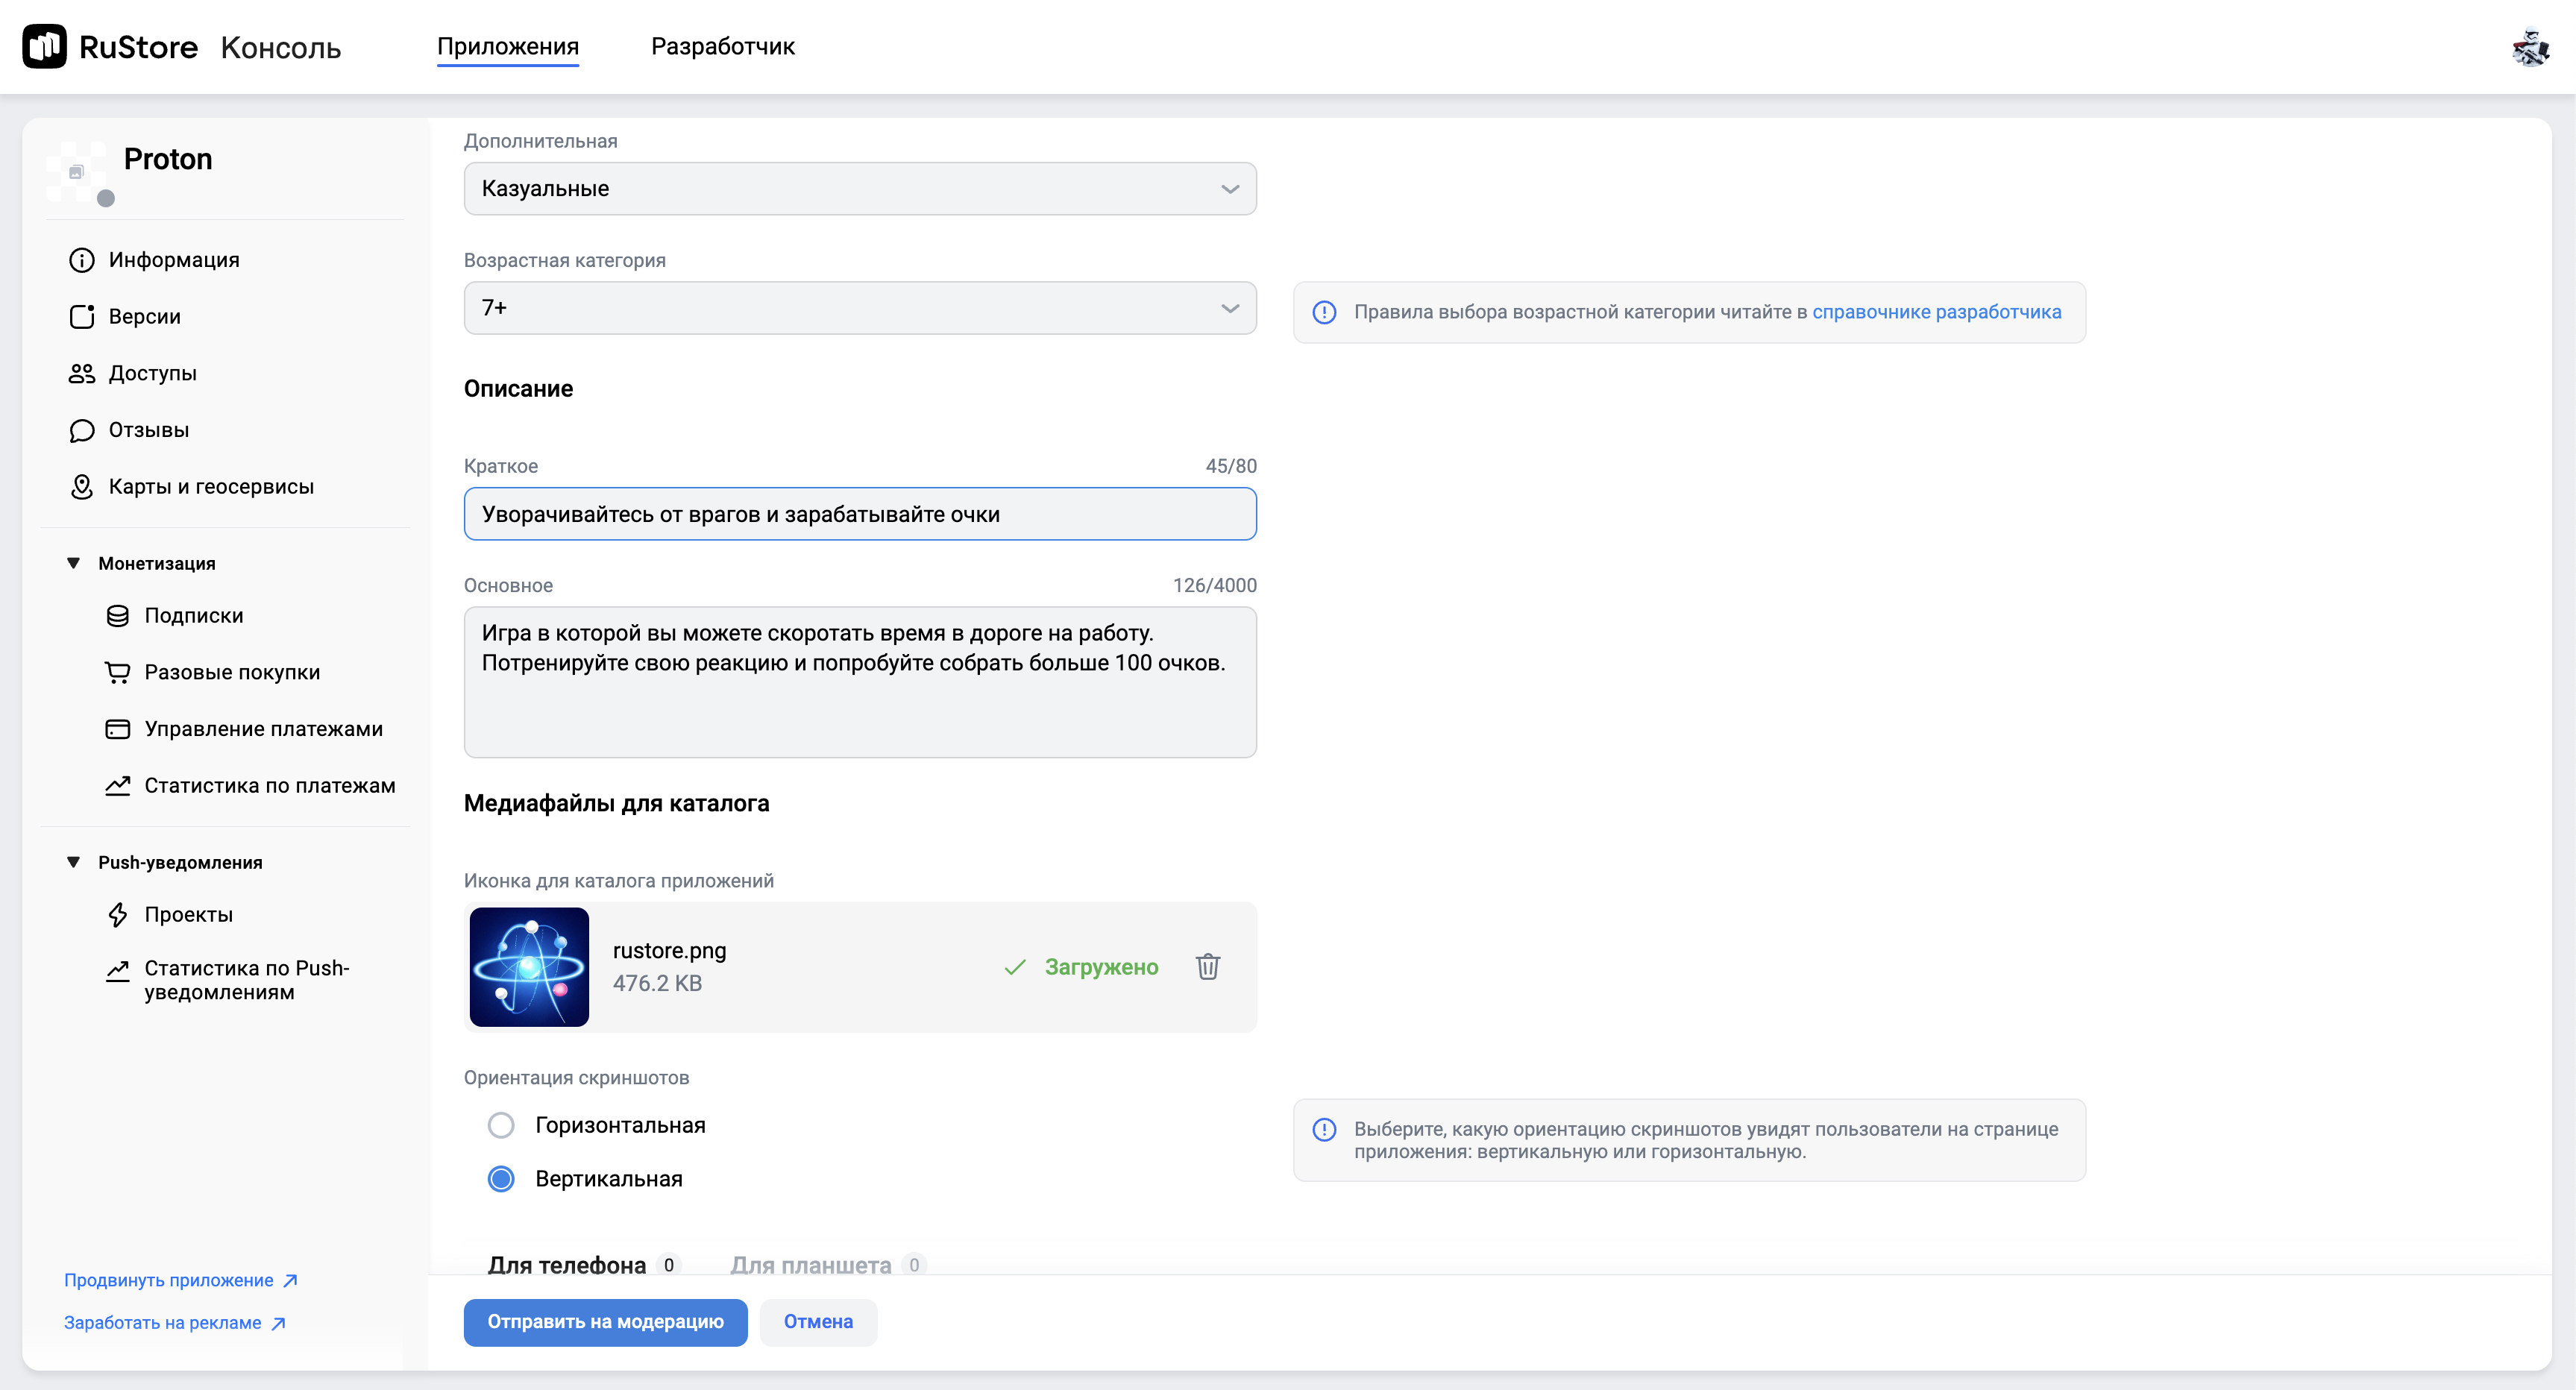This screenshot has height=1390, width=2576.
Task: Select Вертикальная screenshot orientation
Action: (501, 1180)
